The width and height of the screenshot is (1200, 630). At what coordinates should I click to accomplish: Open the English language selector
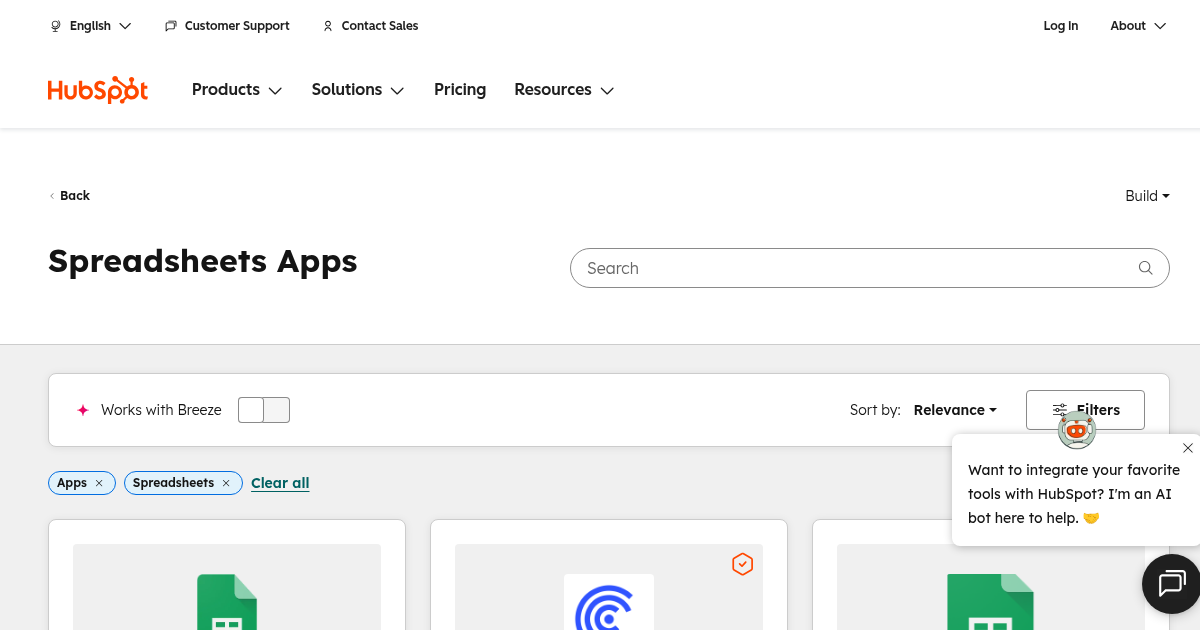[91, 26]
